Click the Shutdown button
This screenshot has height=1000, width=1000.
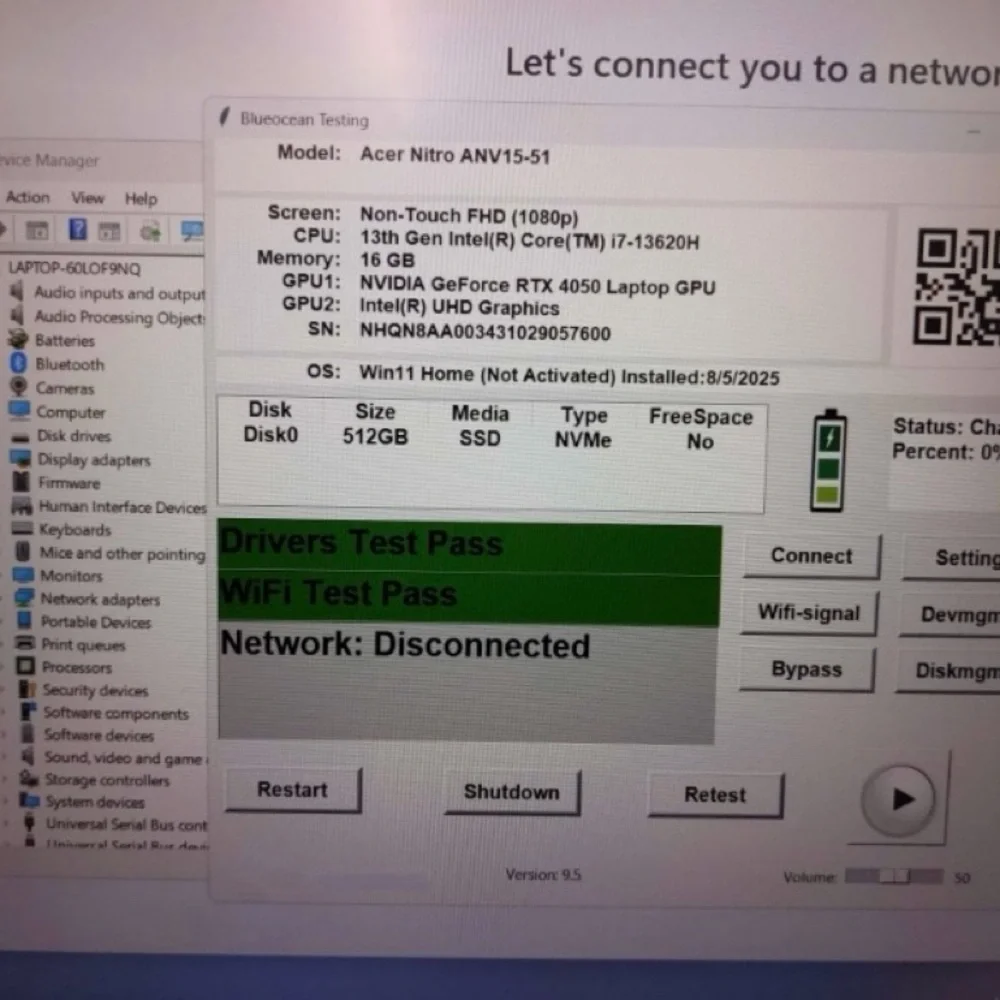512,792
